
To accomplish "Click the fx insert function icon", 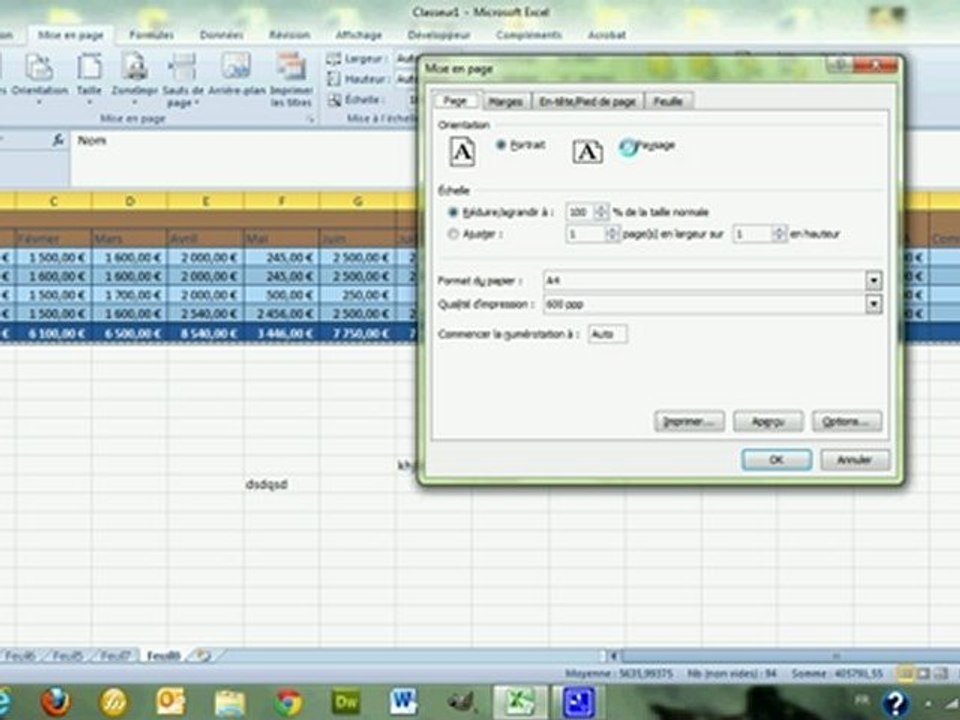I will tap(58, 140).
